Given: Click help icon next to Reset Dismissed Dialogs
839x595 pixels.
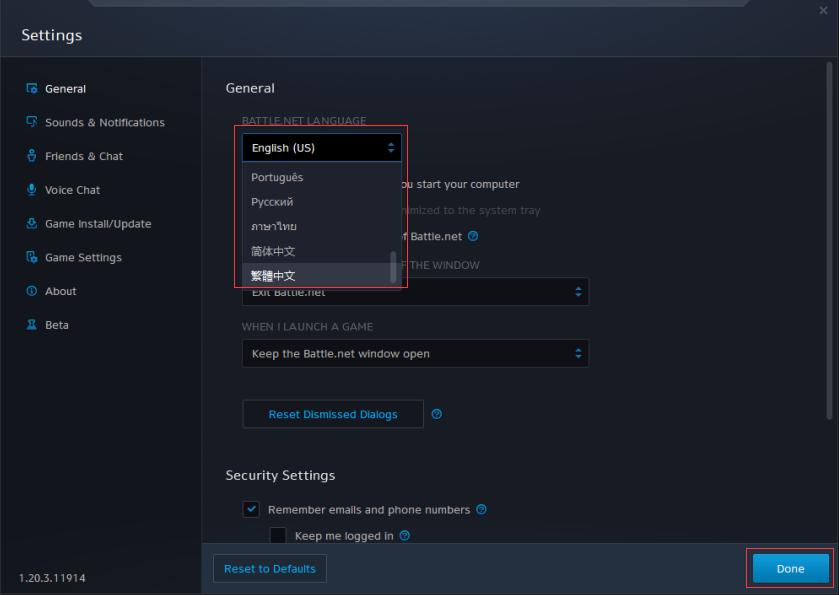Looking at the screenshot, I should (x=436, y=414).
